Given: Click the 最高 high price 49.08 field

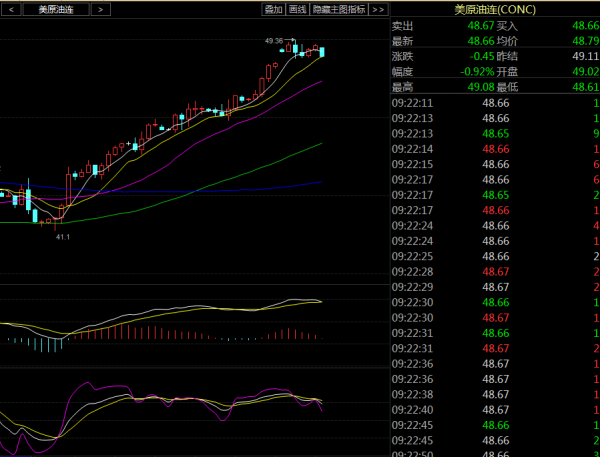Looking at the screenshot, I should coord(481,88).
